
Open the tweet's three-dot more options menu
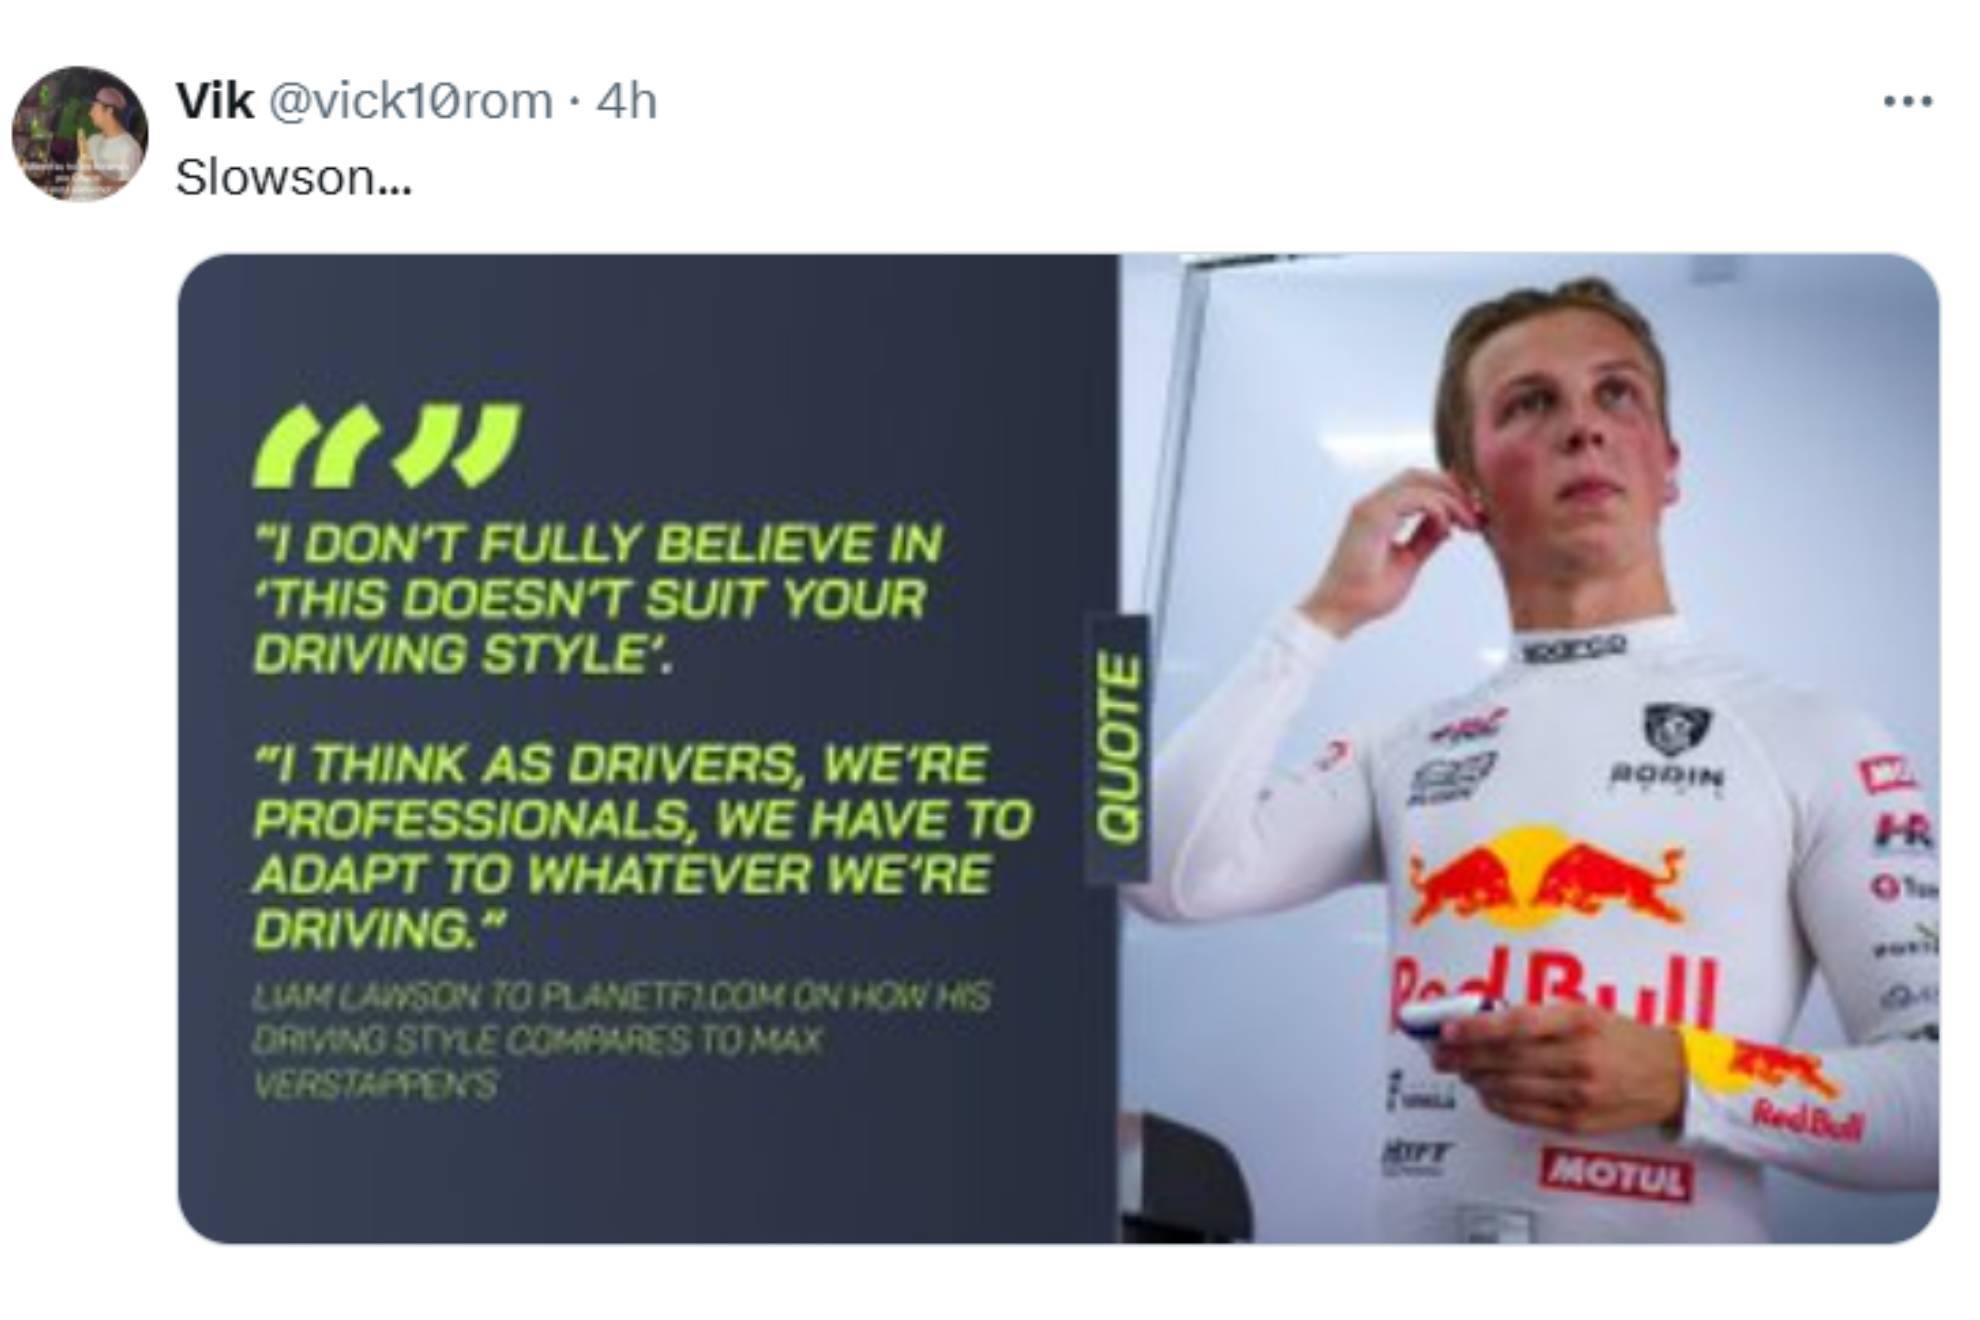1907,101
